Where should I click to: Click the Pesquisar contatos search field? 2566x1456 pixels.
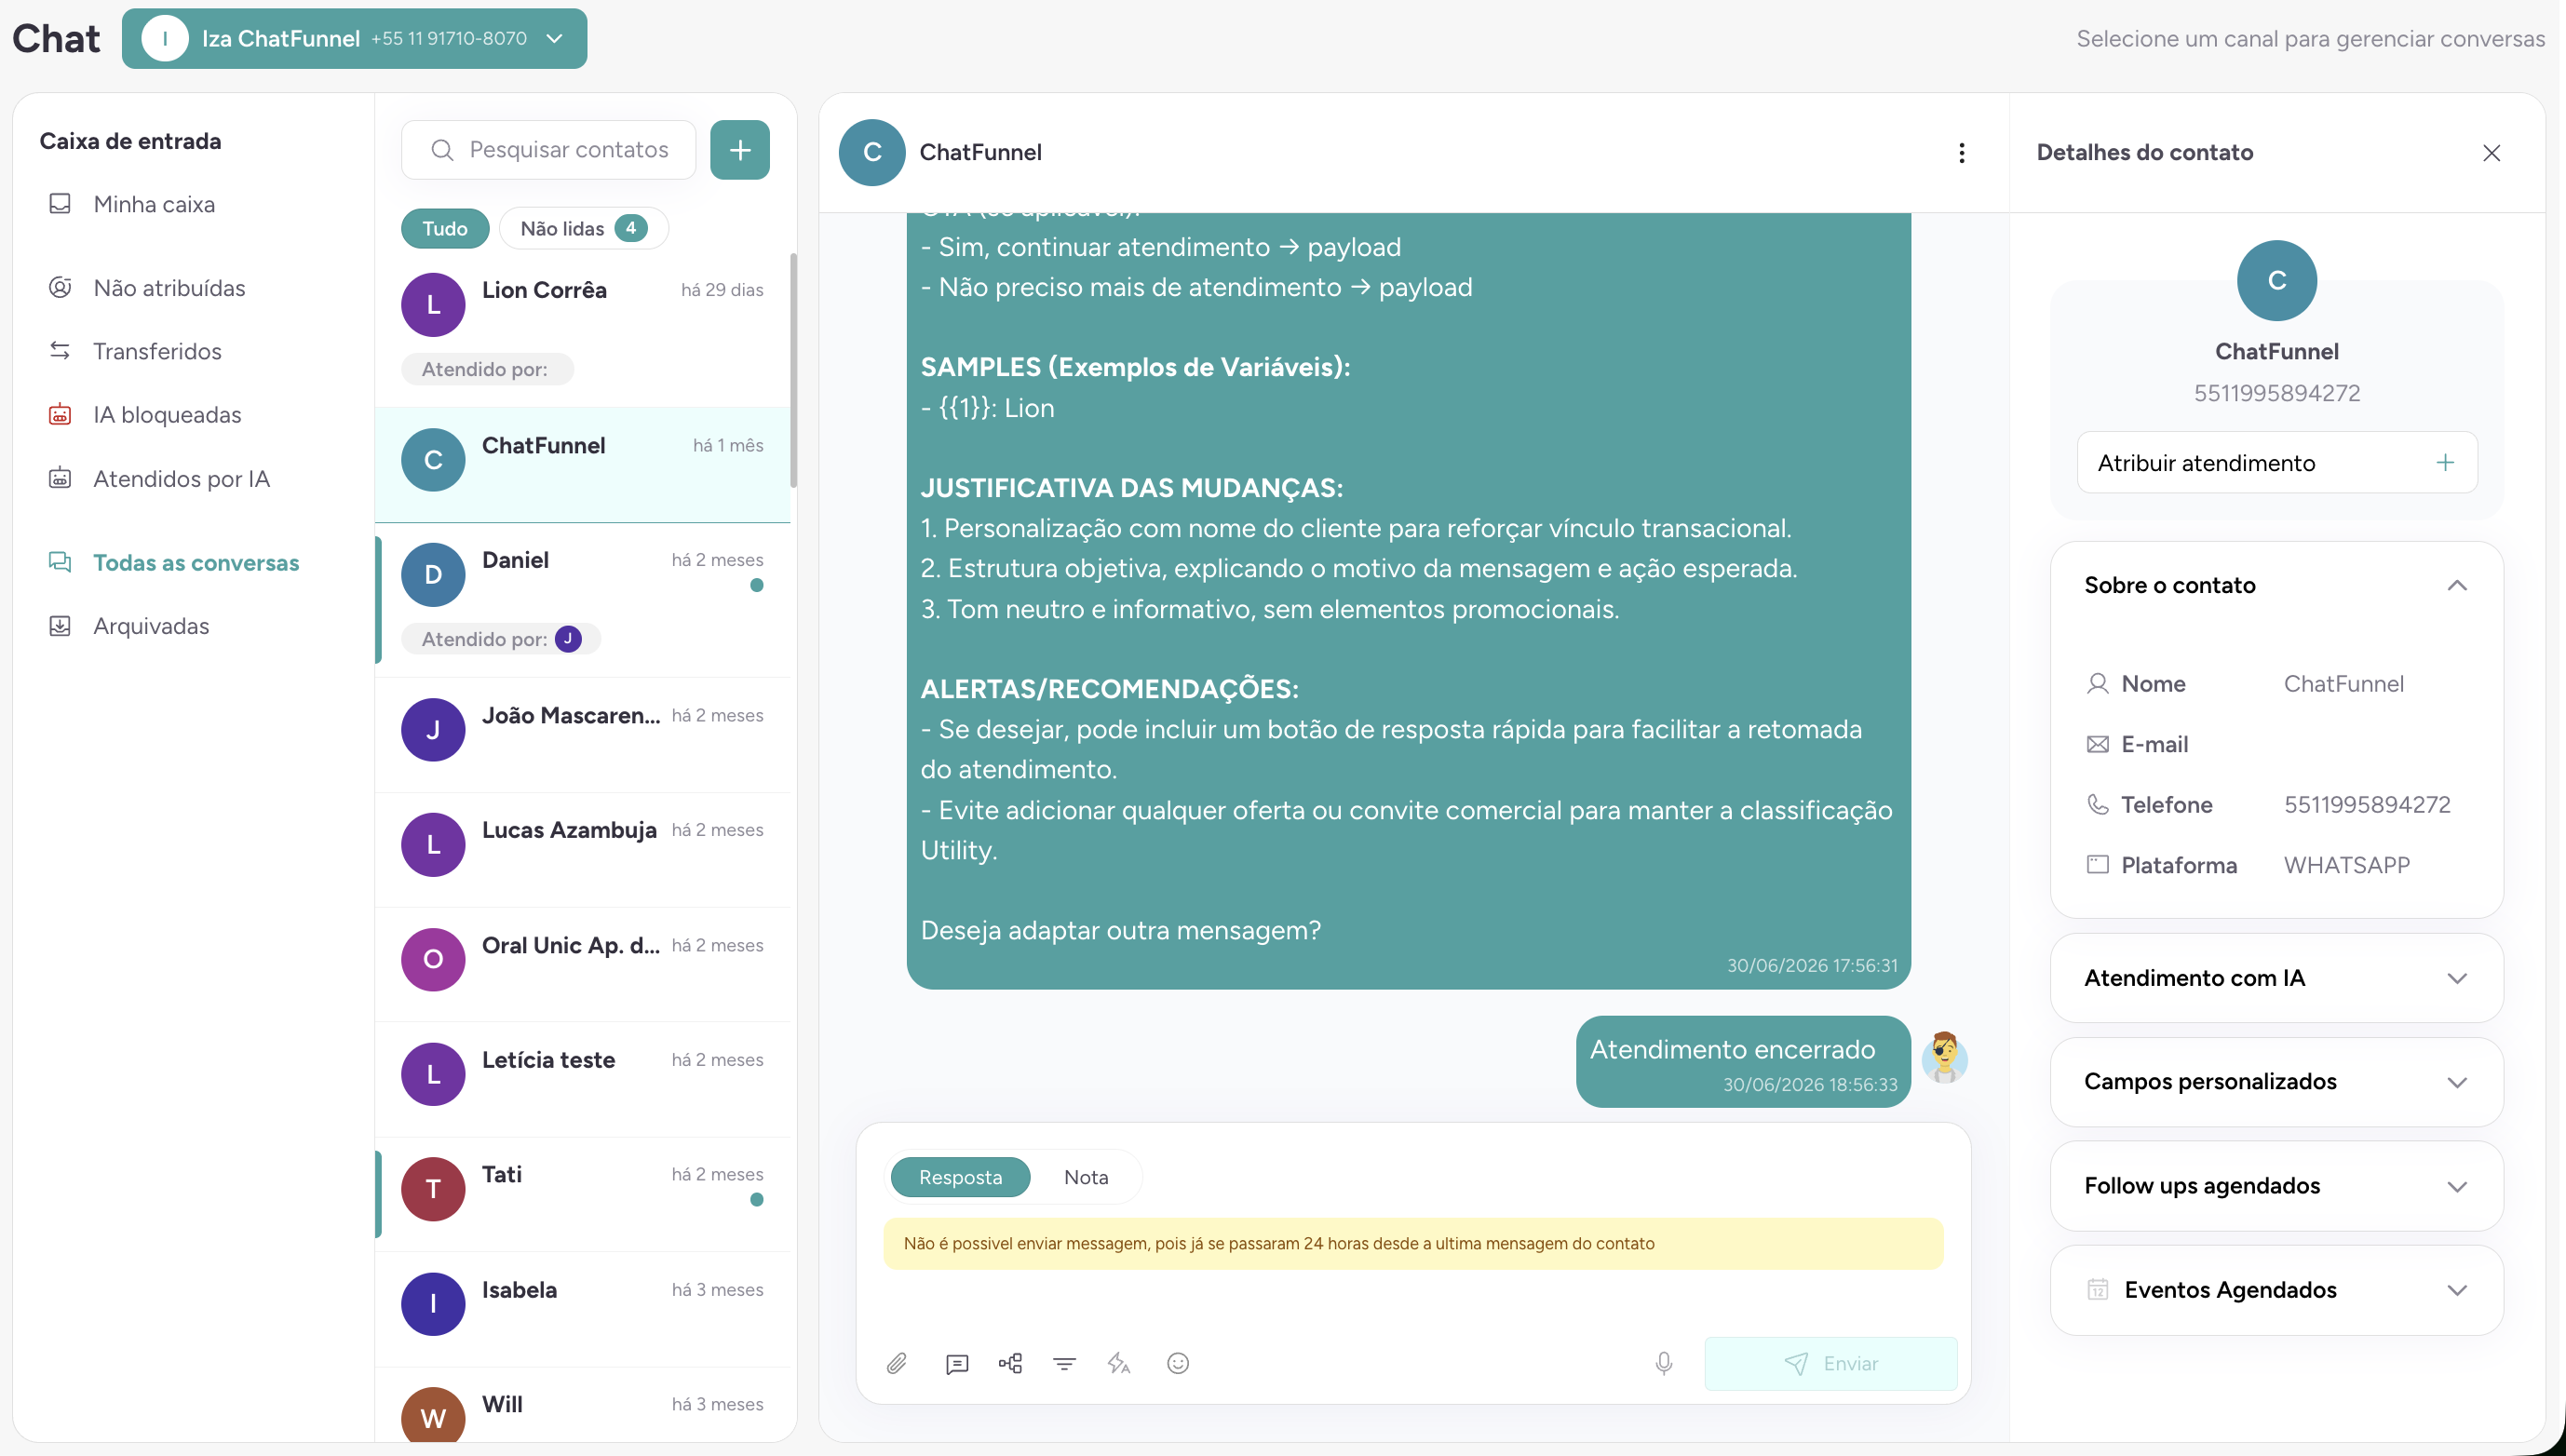click(548, 150)
